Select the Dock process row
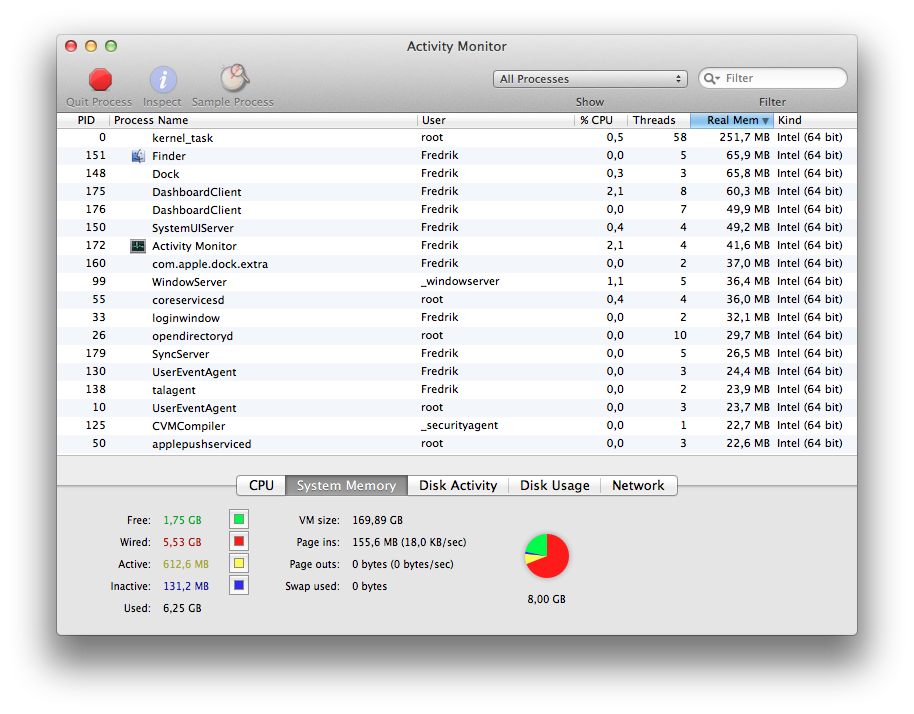The image size is (914, 714). [457, 174]
